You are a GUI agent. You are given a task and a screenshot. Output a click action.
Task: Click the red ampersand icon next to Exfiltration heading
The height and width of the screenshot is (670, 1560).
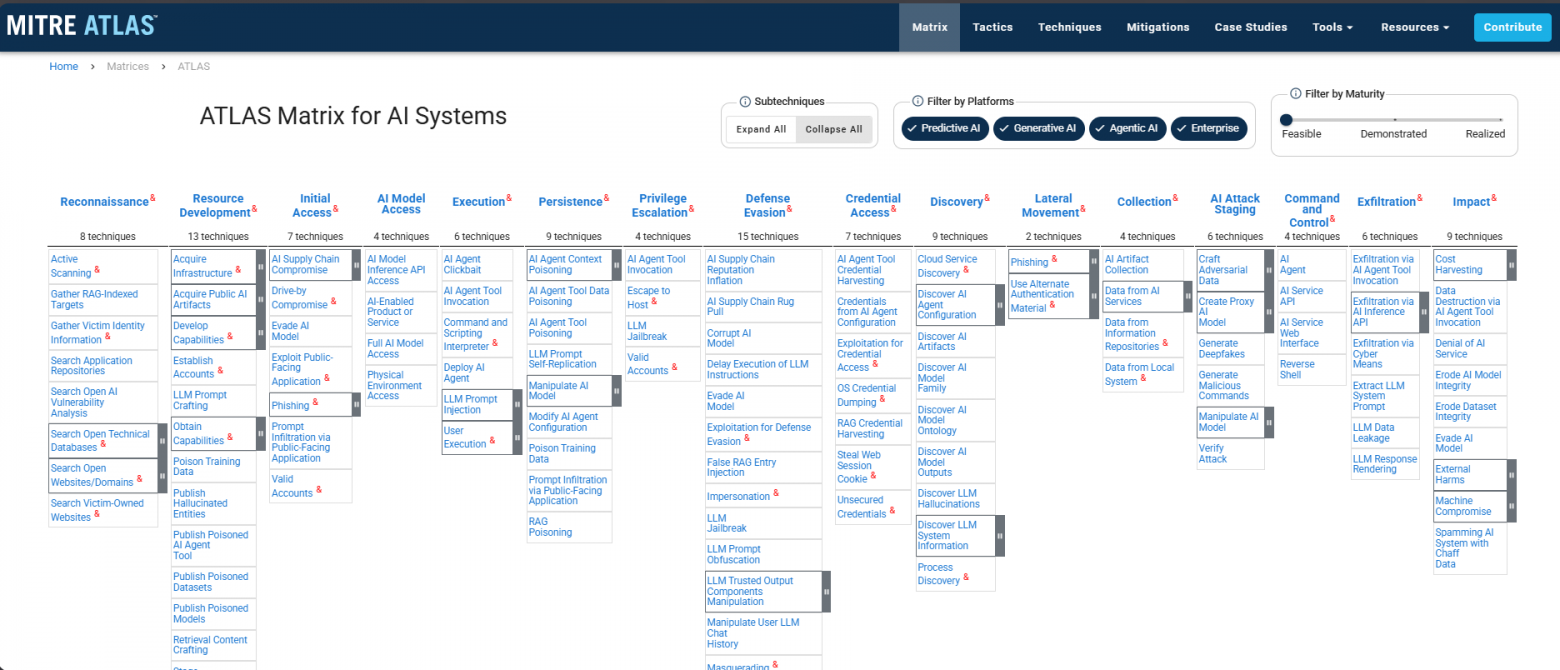tap(1420, 198)
